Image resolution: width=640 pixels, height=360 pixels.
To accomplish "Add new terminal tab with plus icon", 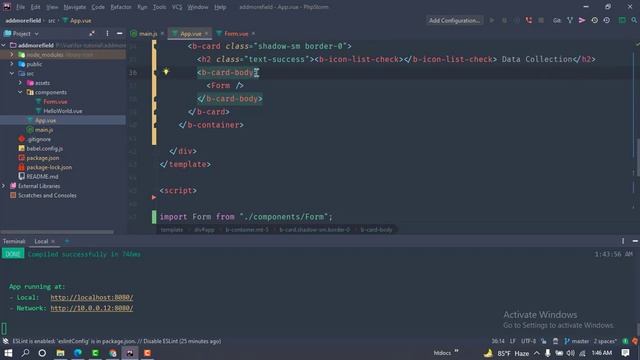I will tap(67, 241).
